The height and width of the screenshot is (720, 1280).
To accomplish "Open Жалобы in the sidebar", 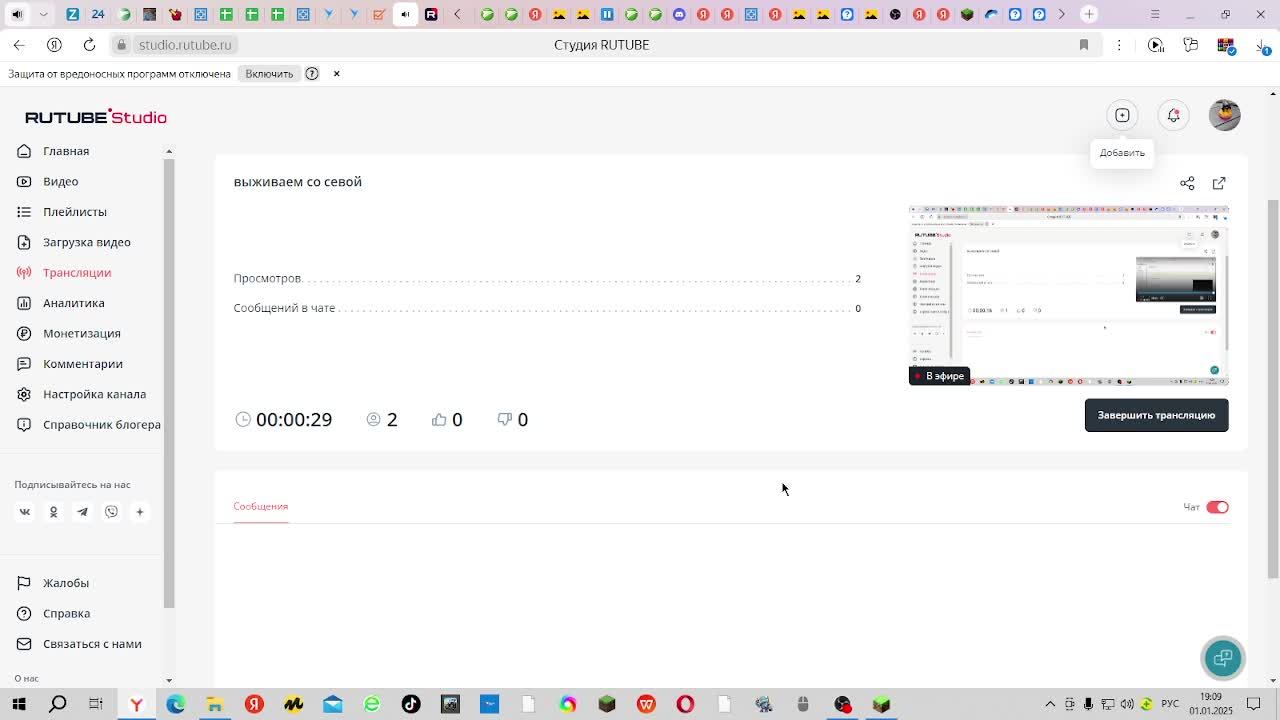I will 66,583.
